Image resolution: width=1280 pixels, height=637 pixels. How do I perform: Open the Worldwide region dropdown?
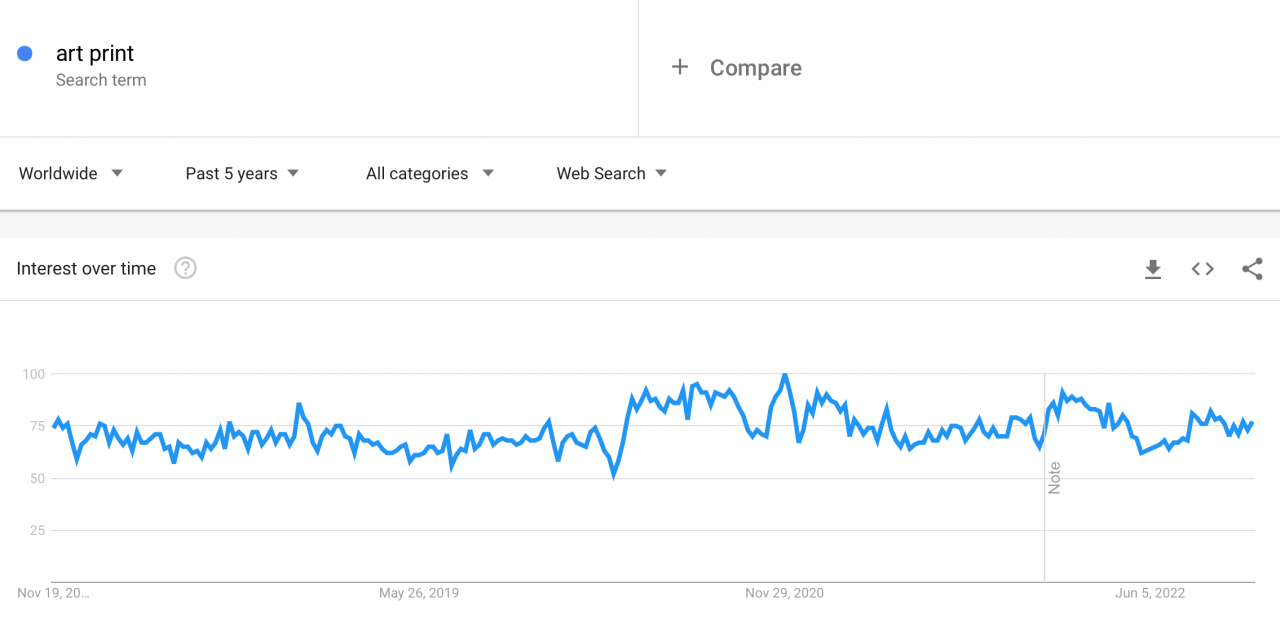coord(70,173)
